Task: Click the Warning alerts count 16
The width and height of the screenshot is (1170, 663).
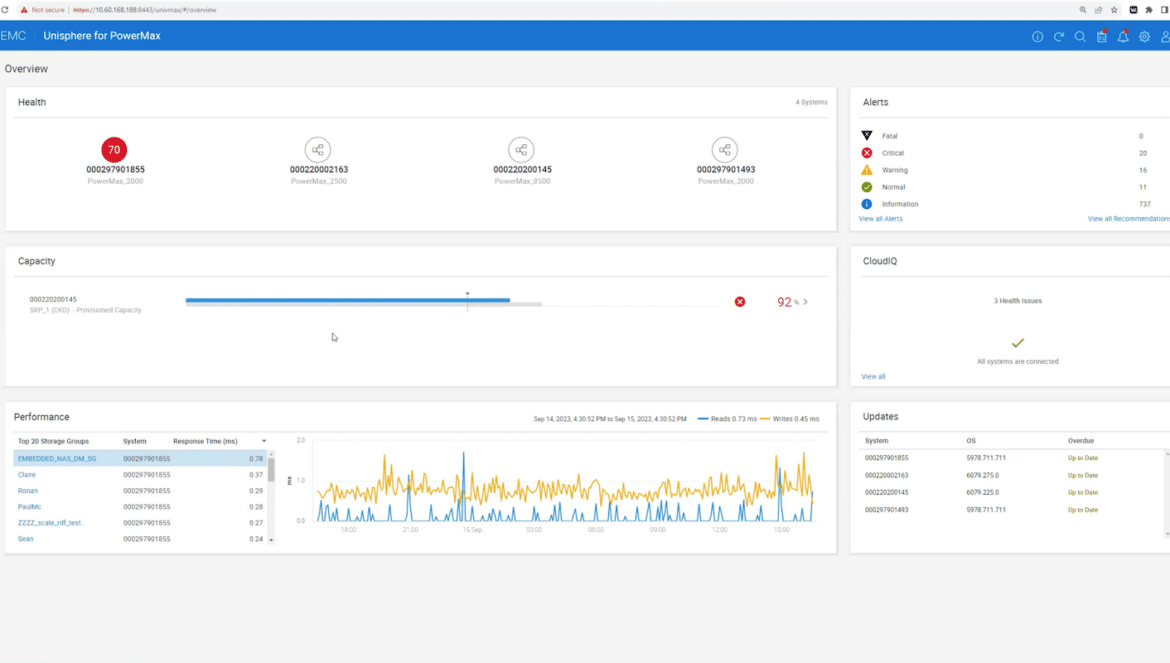Action: [x=1142, y=170]
